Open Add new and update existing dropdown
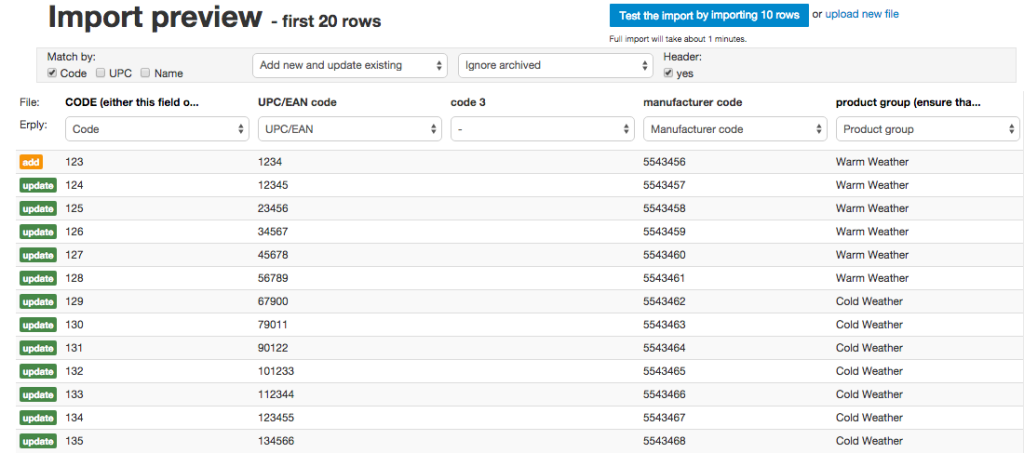 pos(350,65)
